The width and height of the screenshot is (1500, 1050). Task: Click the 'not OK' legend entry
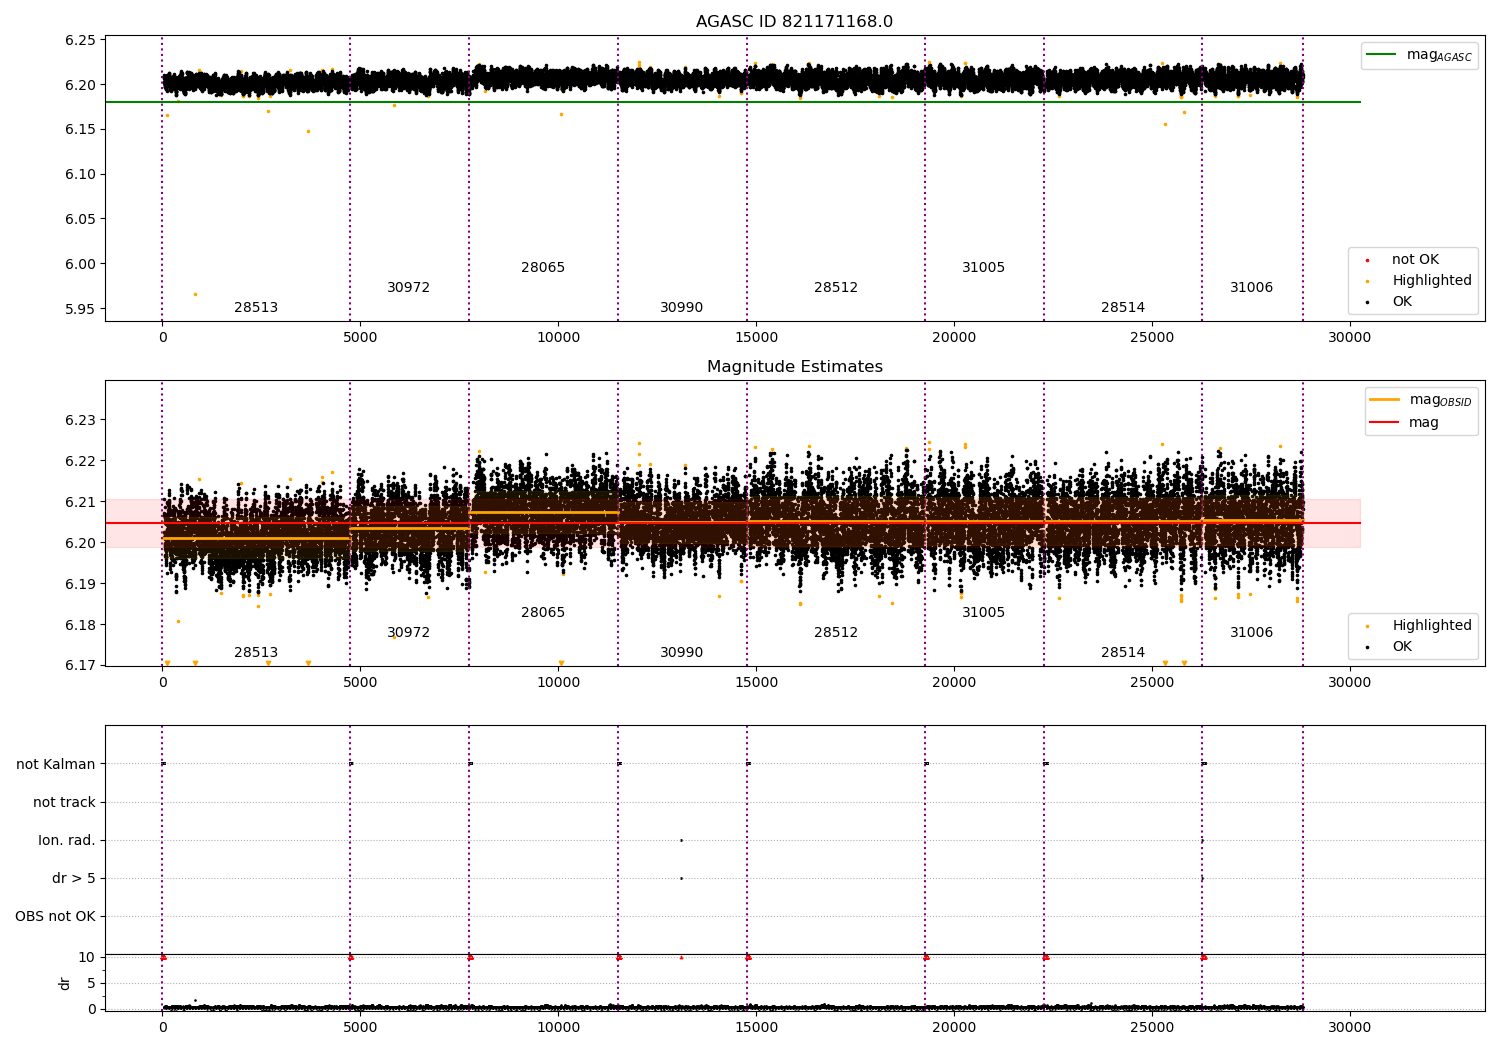[1403, 260]
